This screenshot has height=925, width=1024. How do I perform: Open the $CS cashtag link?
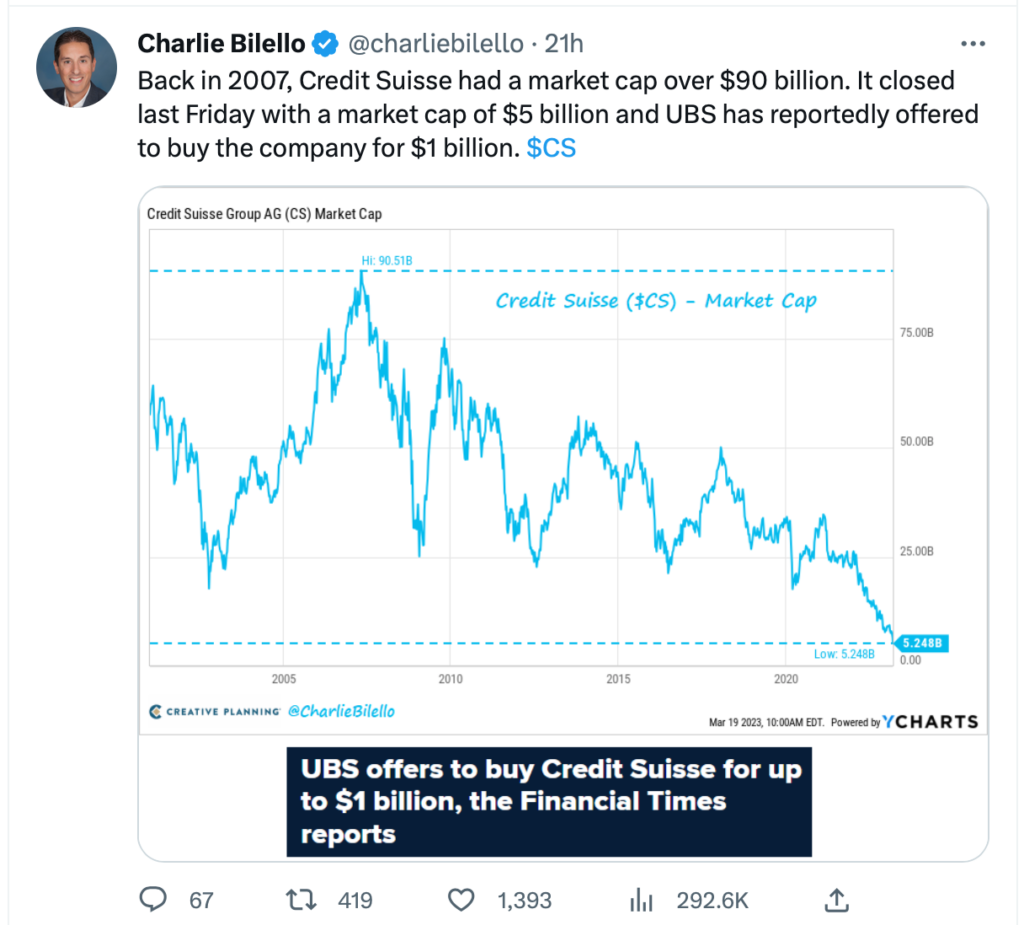pos(551,148)
